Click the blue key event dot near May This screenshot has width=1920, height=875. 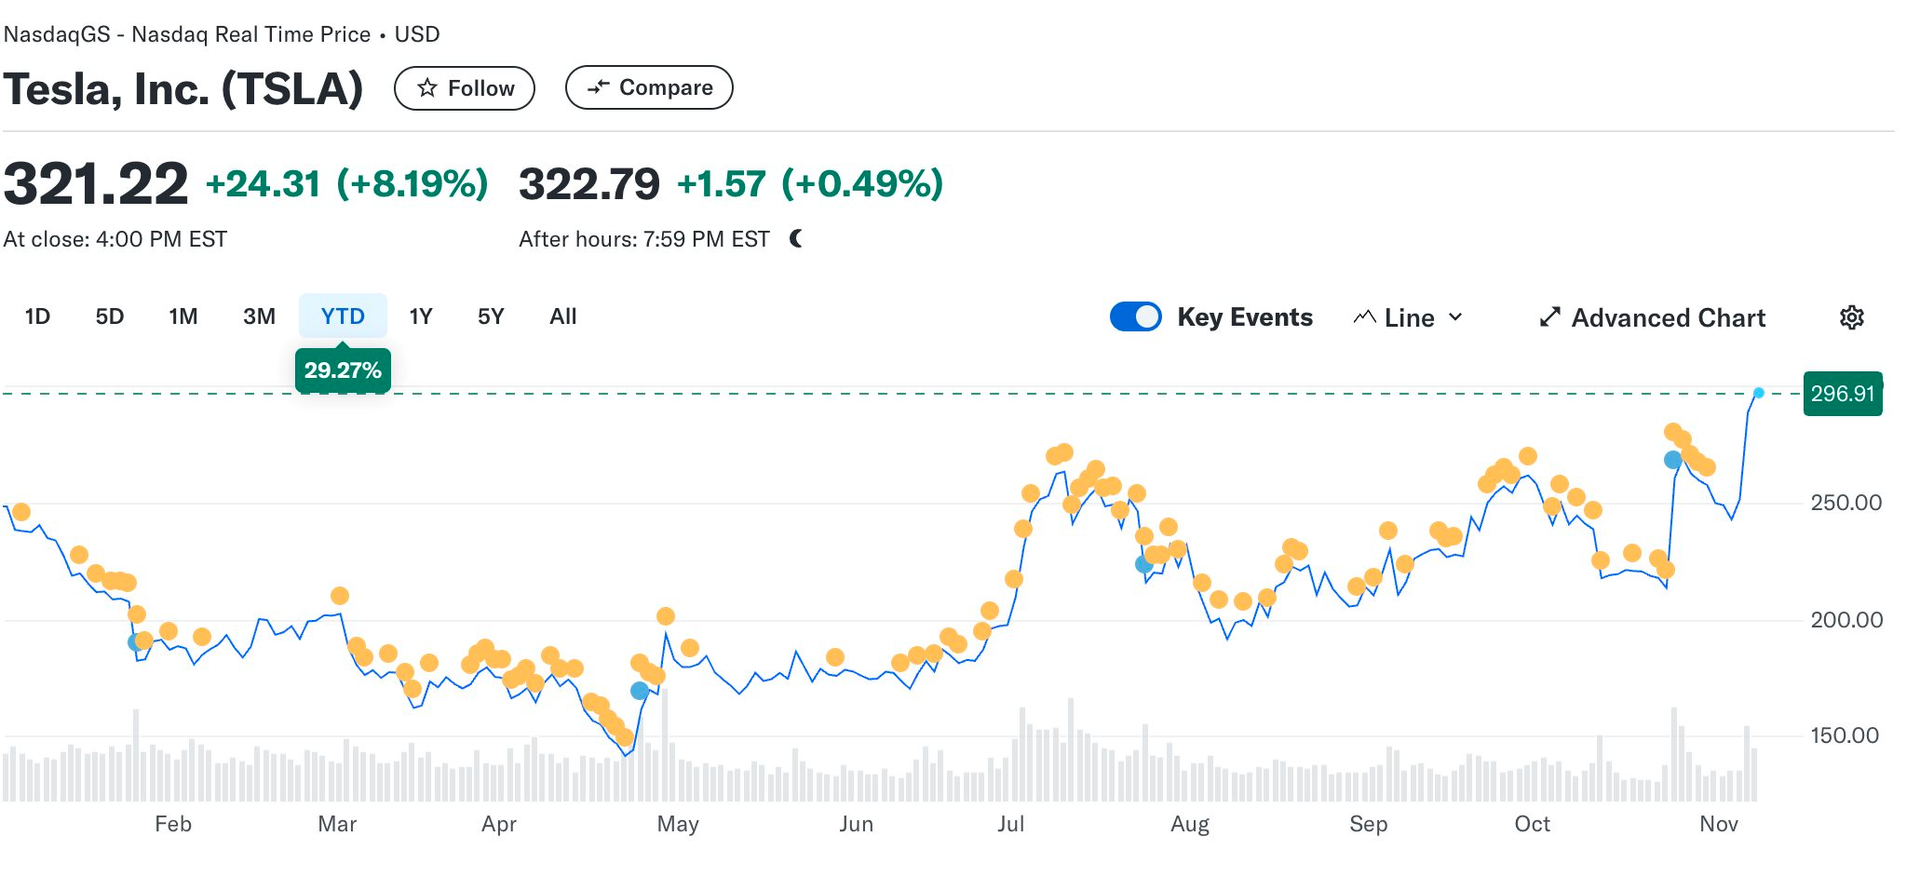[x=640, y=691]
